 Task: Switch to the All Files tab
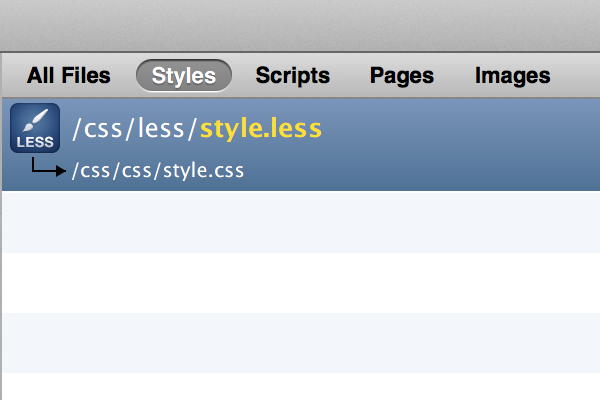pos(68,75)
